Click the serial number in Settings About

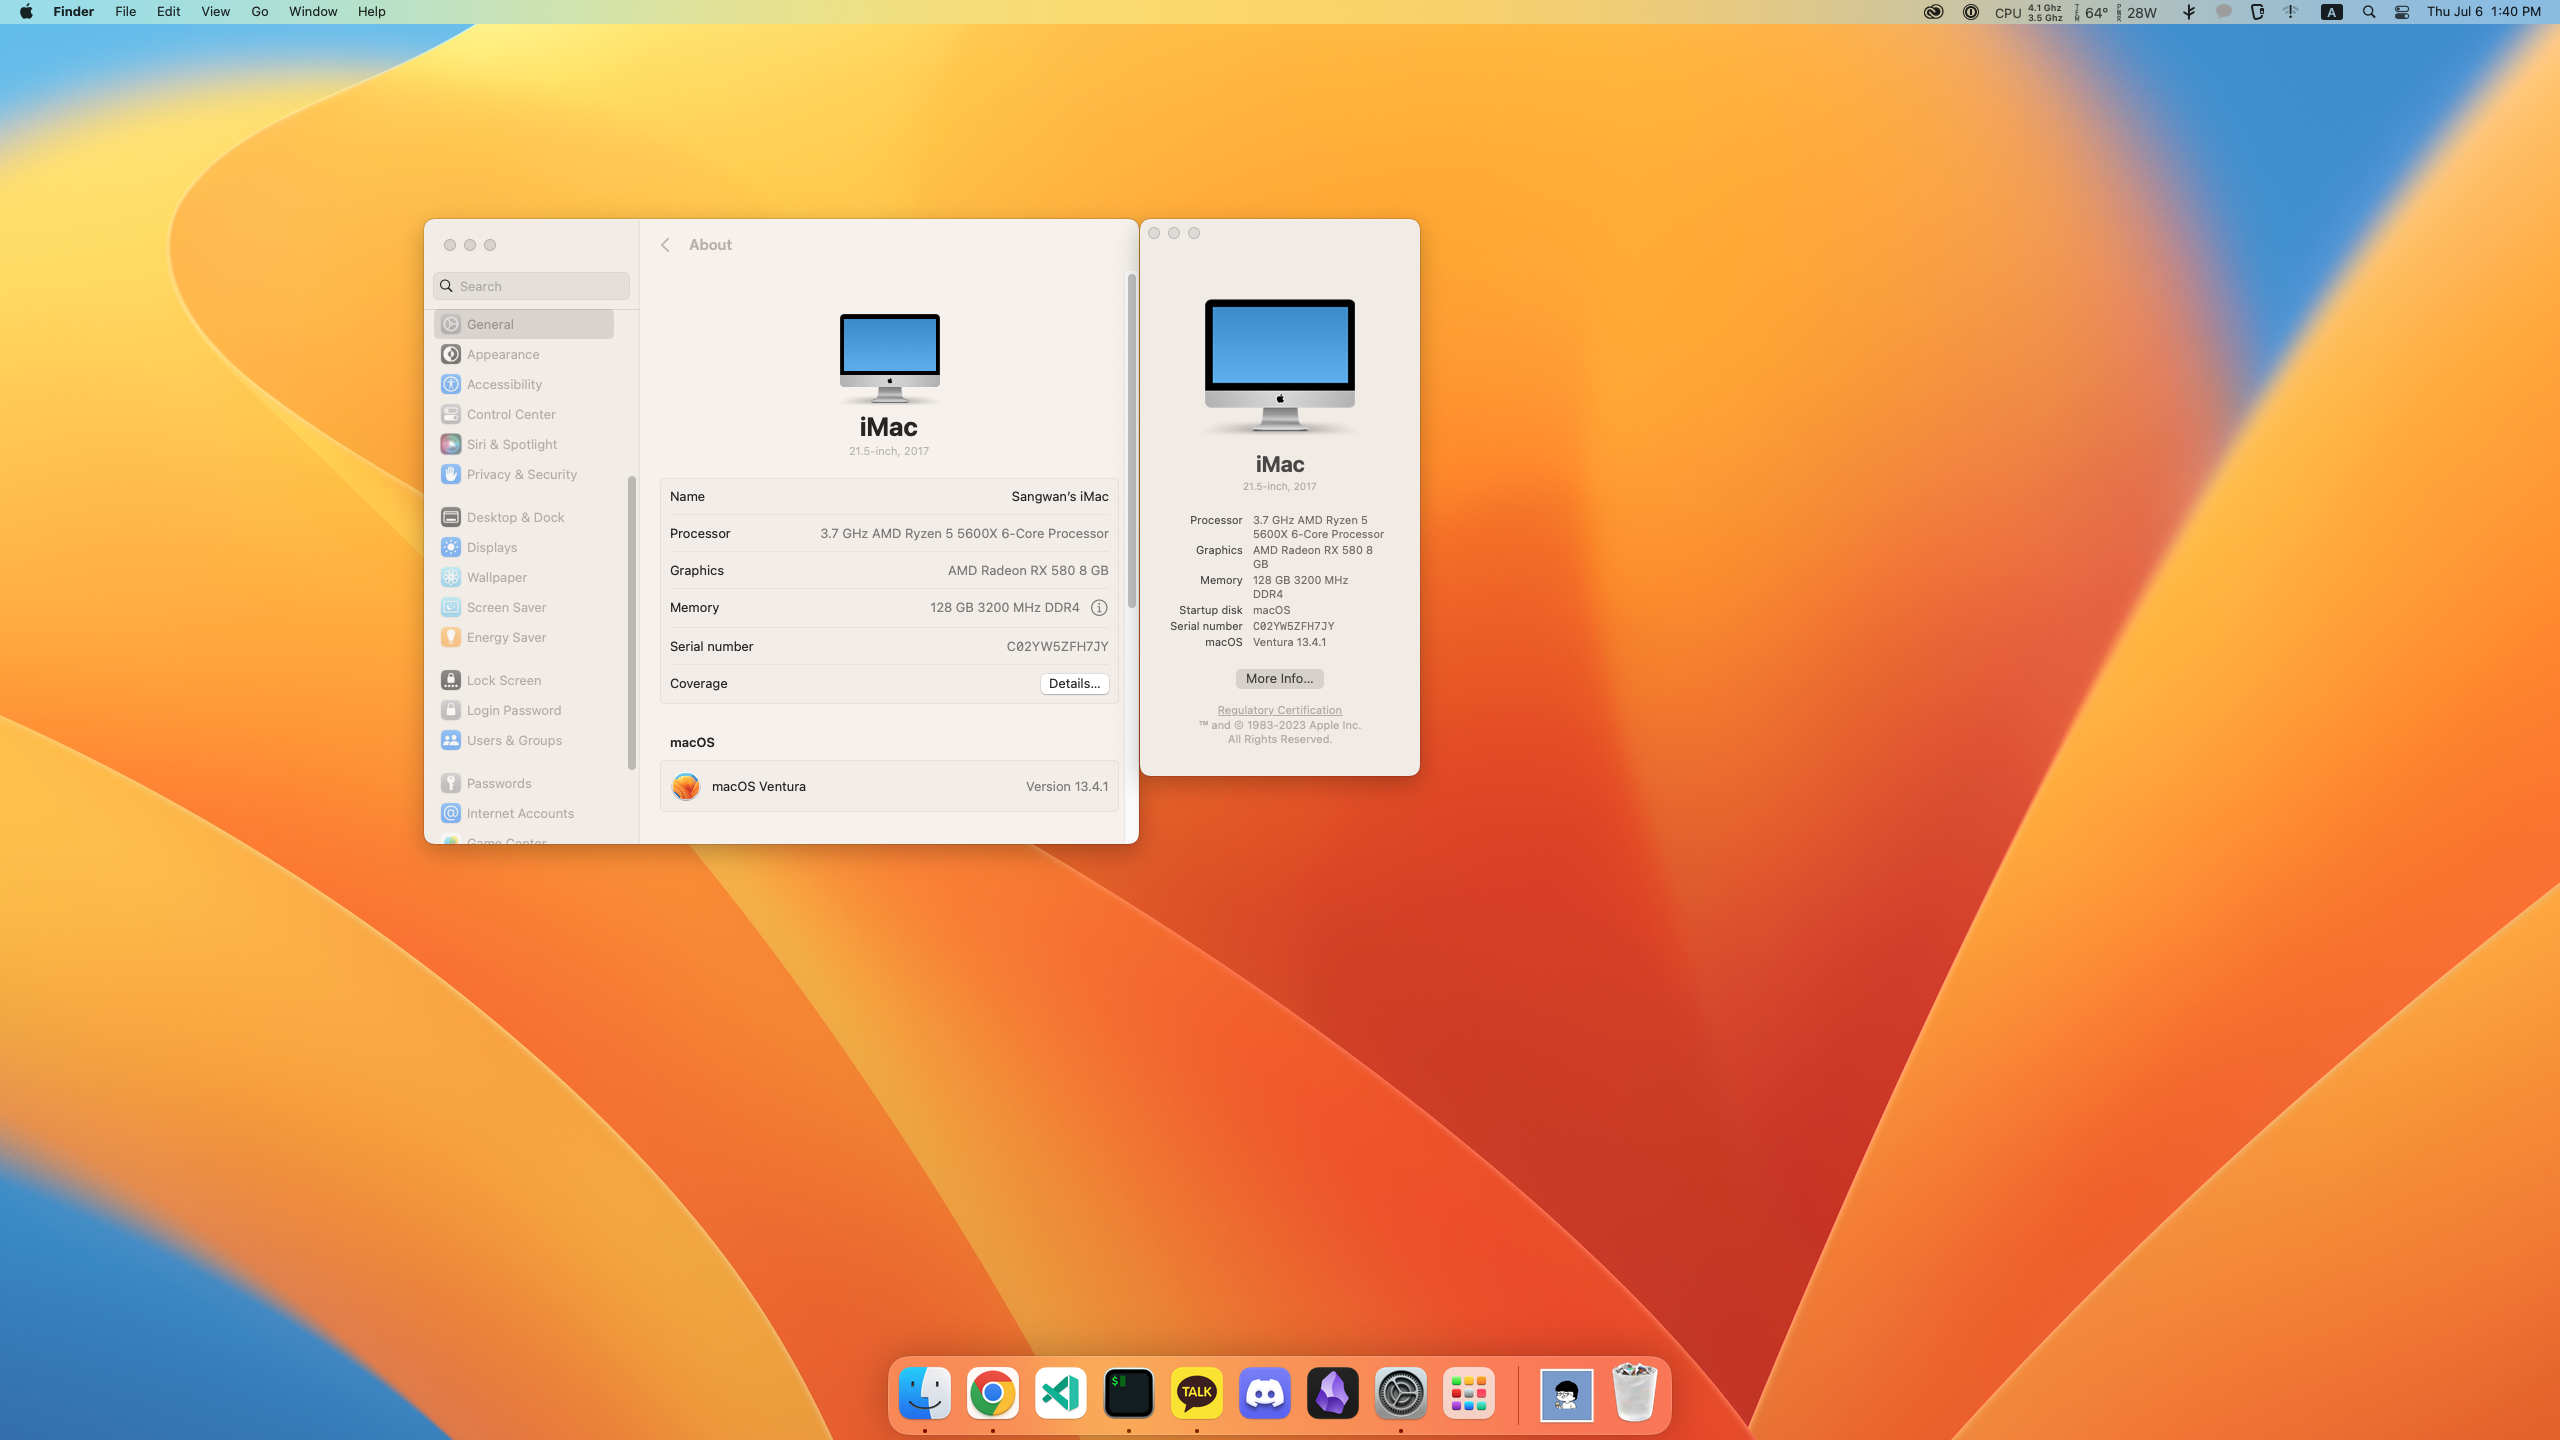point(1057,647)
